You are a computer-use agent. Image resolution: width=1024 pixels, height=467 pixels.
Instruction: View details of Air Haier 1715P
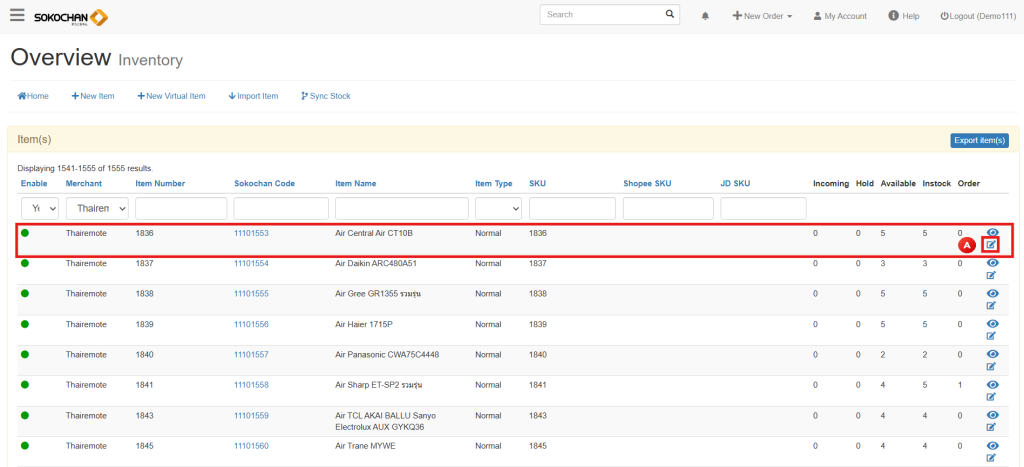pos(992,324)
